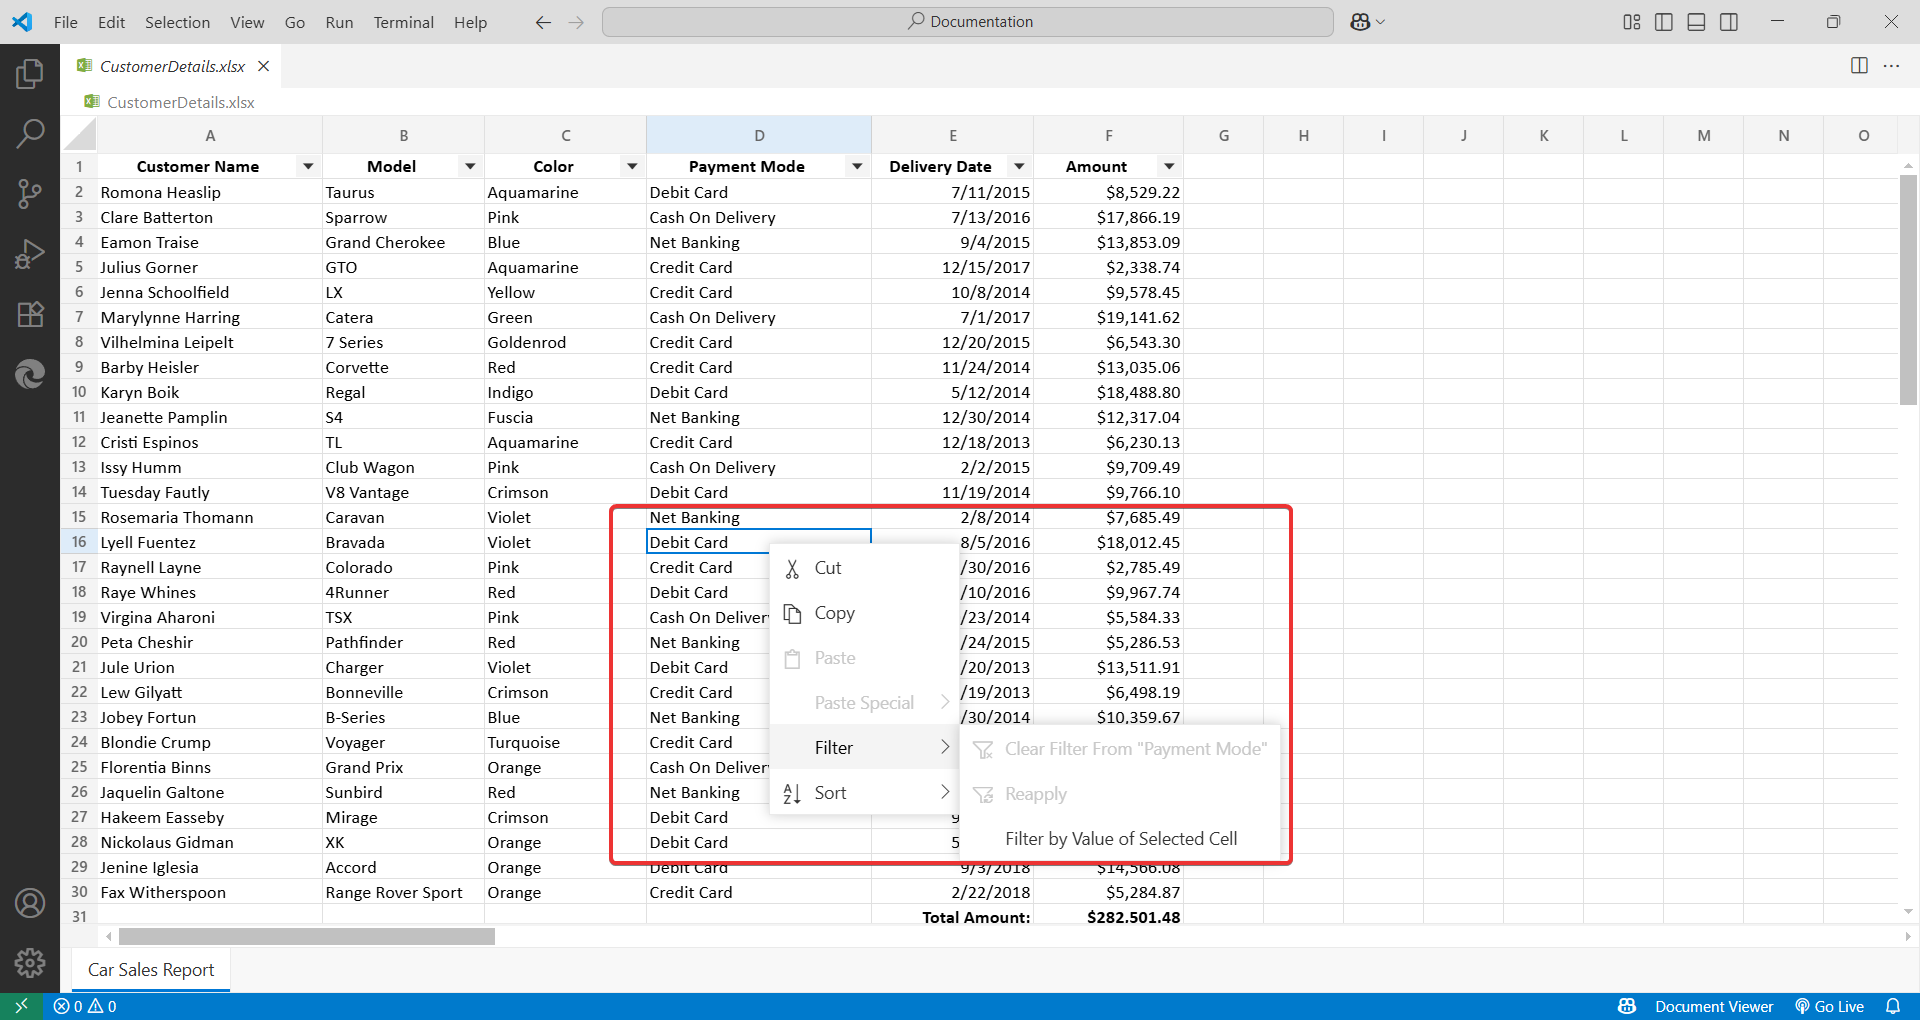The height and width of the screenshot is (1020, 1920).
Task: Go forward using the navigation arrow
Action: pos(576,22)
